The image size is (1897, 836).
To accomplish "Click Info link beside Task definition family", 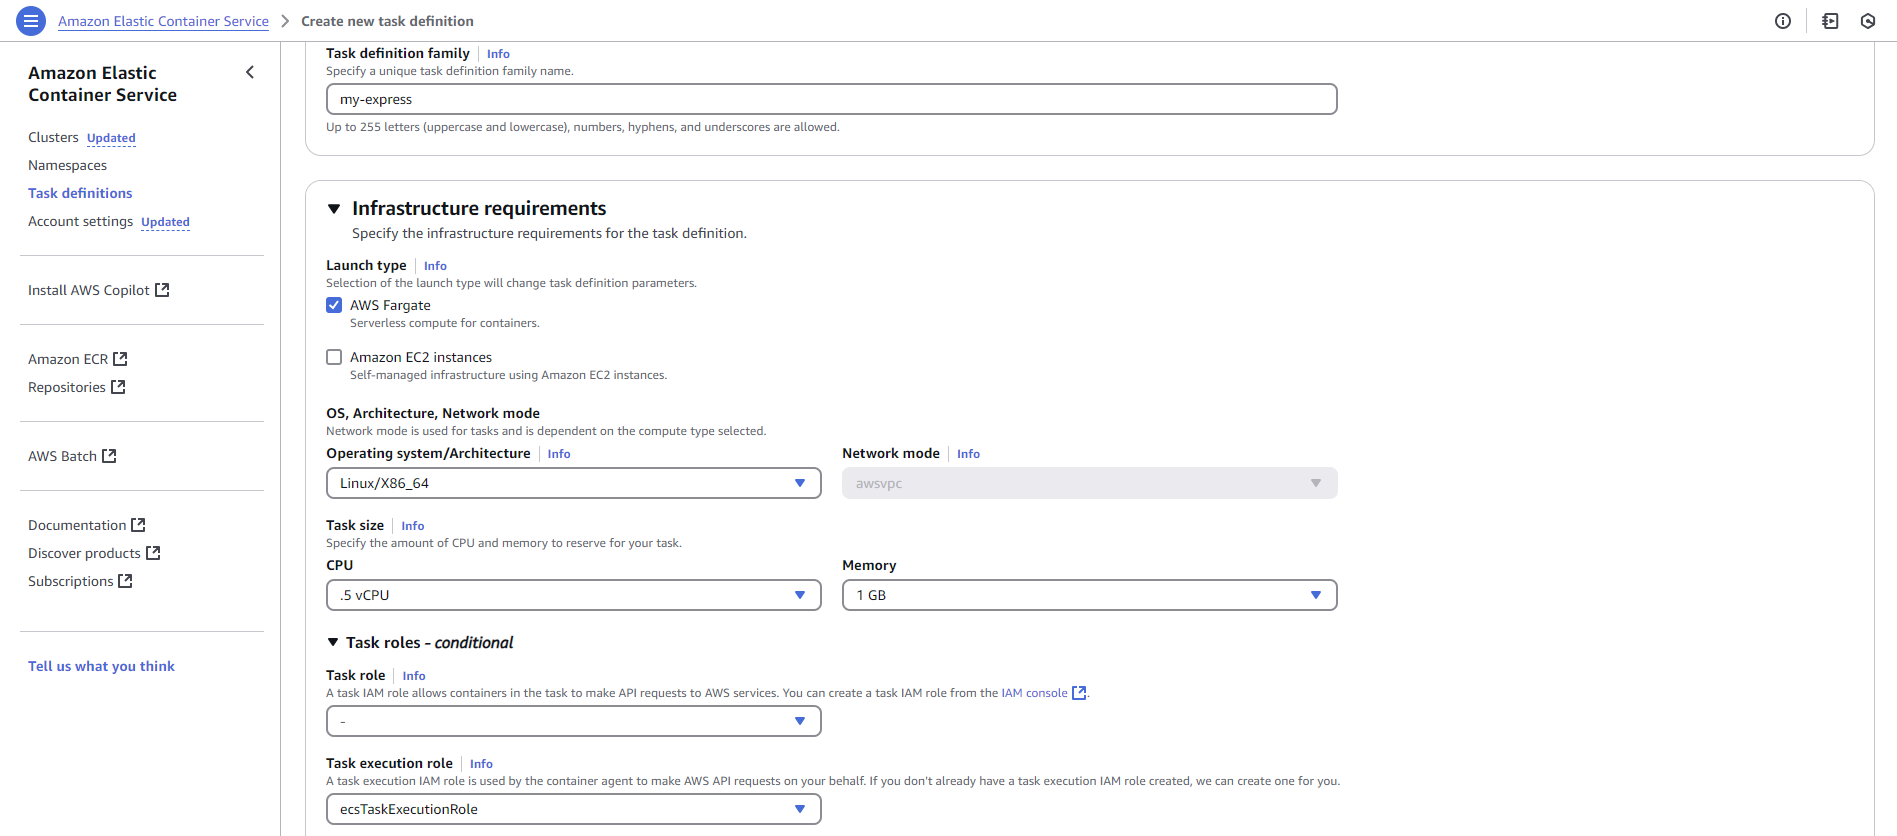I will (498, 54).
